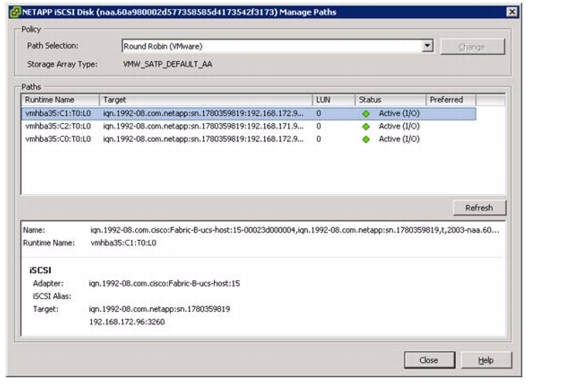Click target cell with 192.168.171.9...

(x=203, y=126)
